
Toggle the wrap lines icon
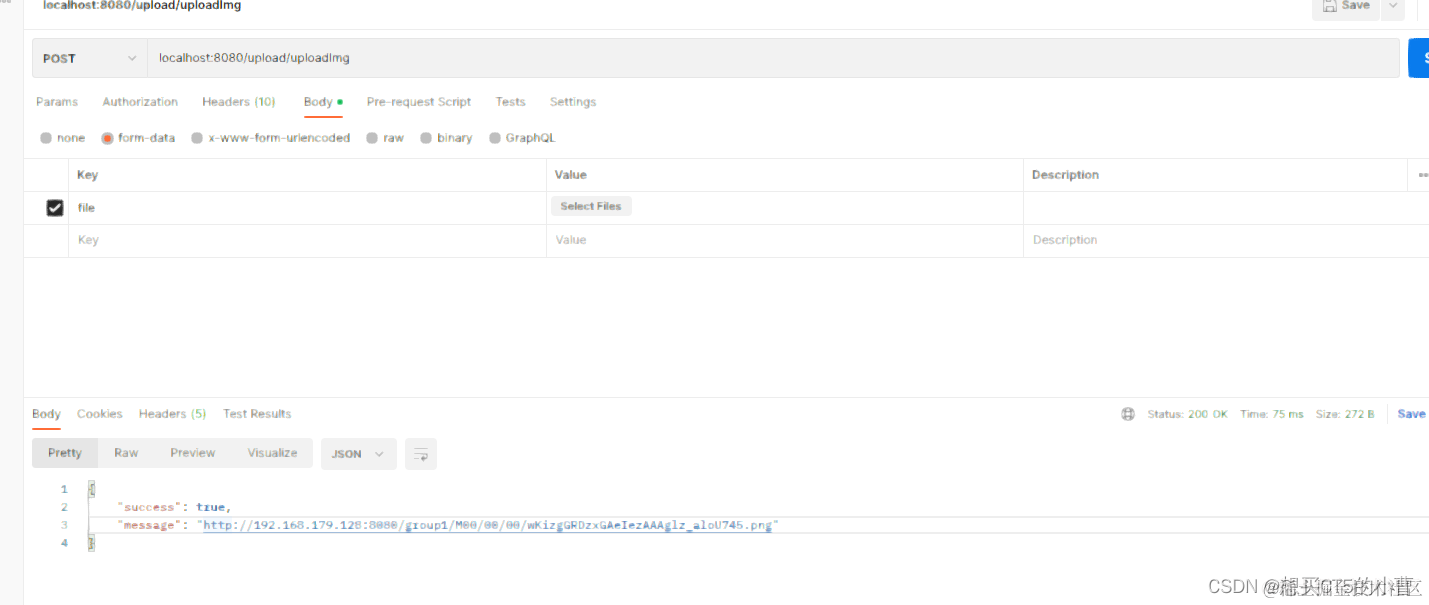[421, 454]
